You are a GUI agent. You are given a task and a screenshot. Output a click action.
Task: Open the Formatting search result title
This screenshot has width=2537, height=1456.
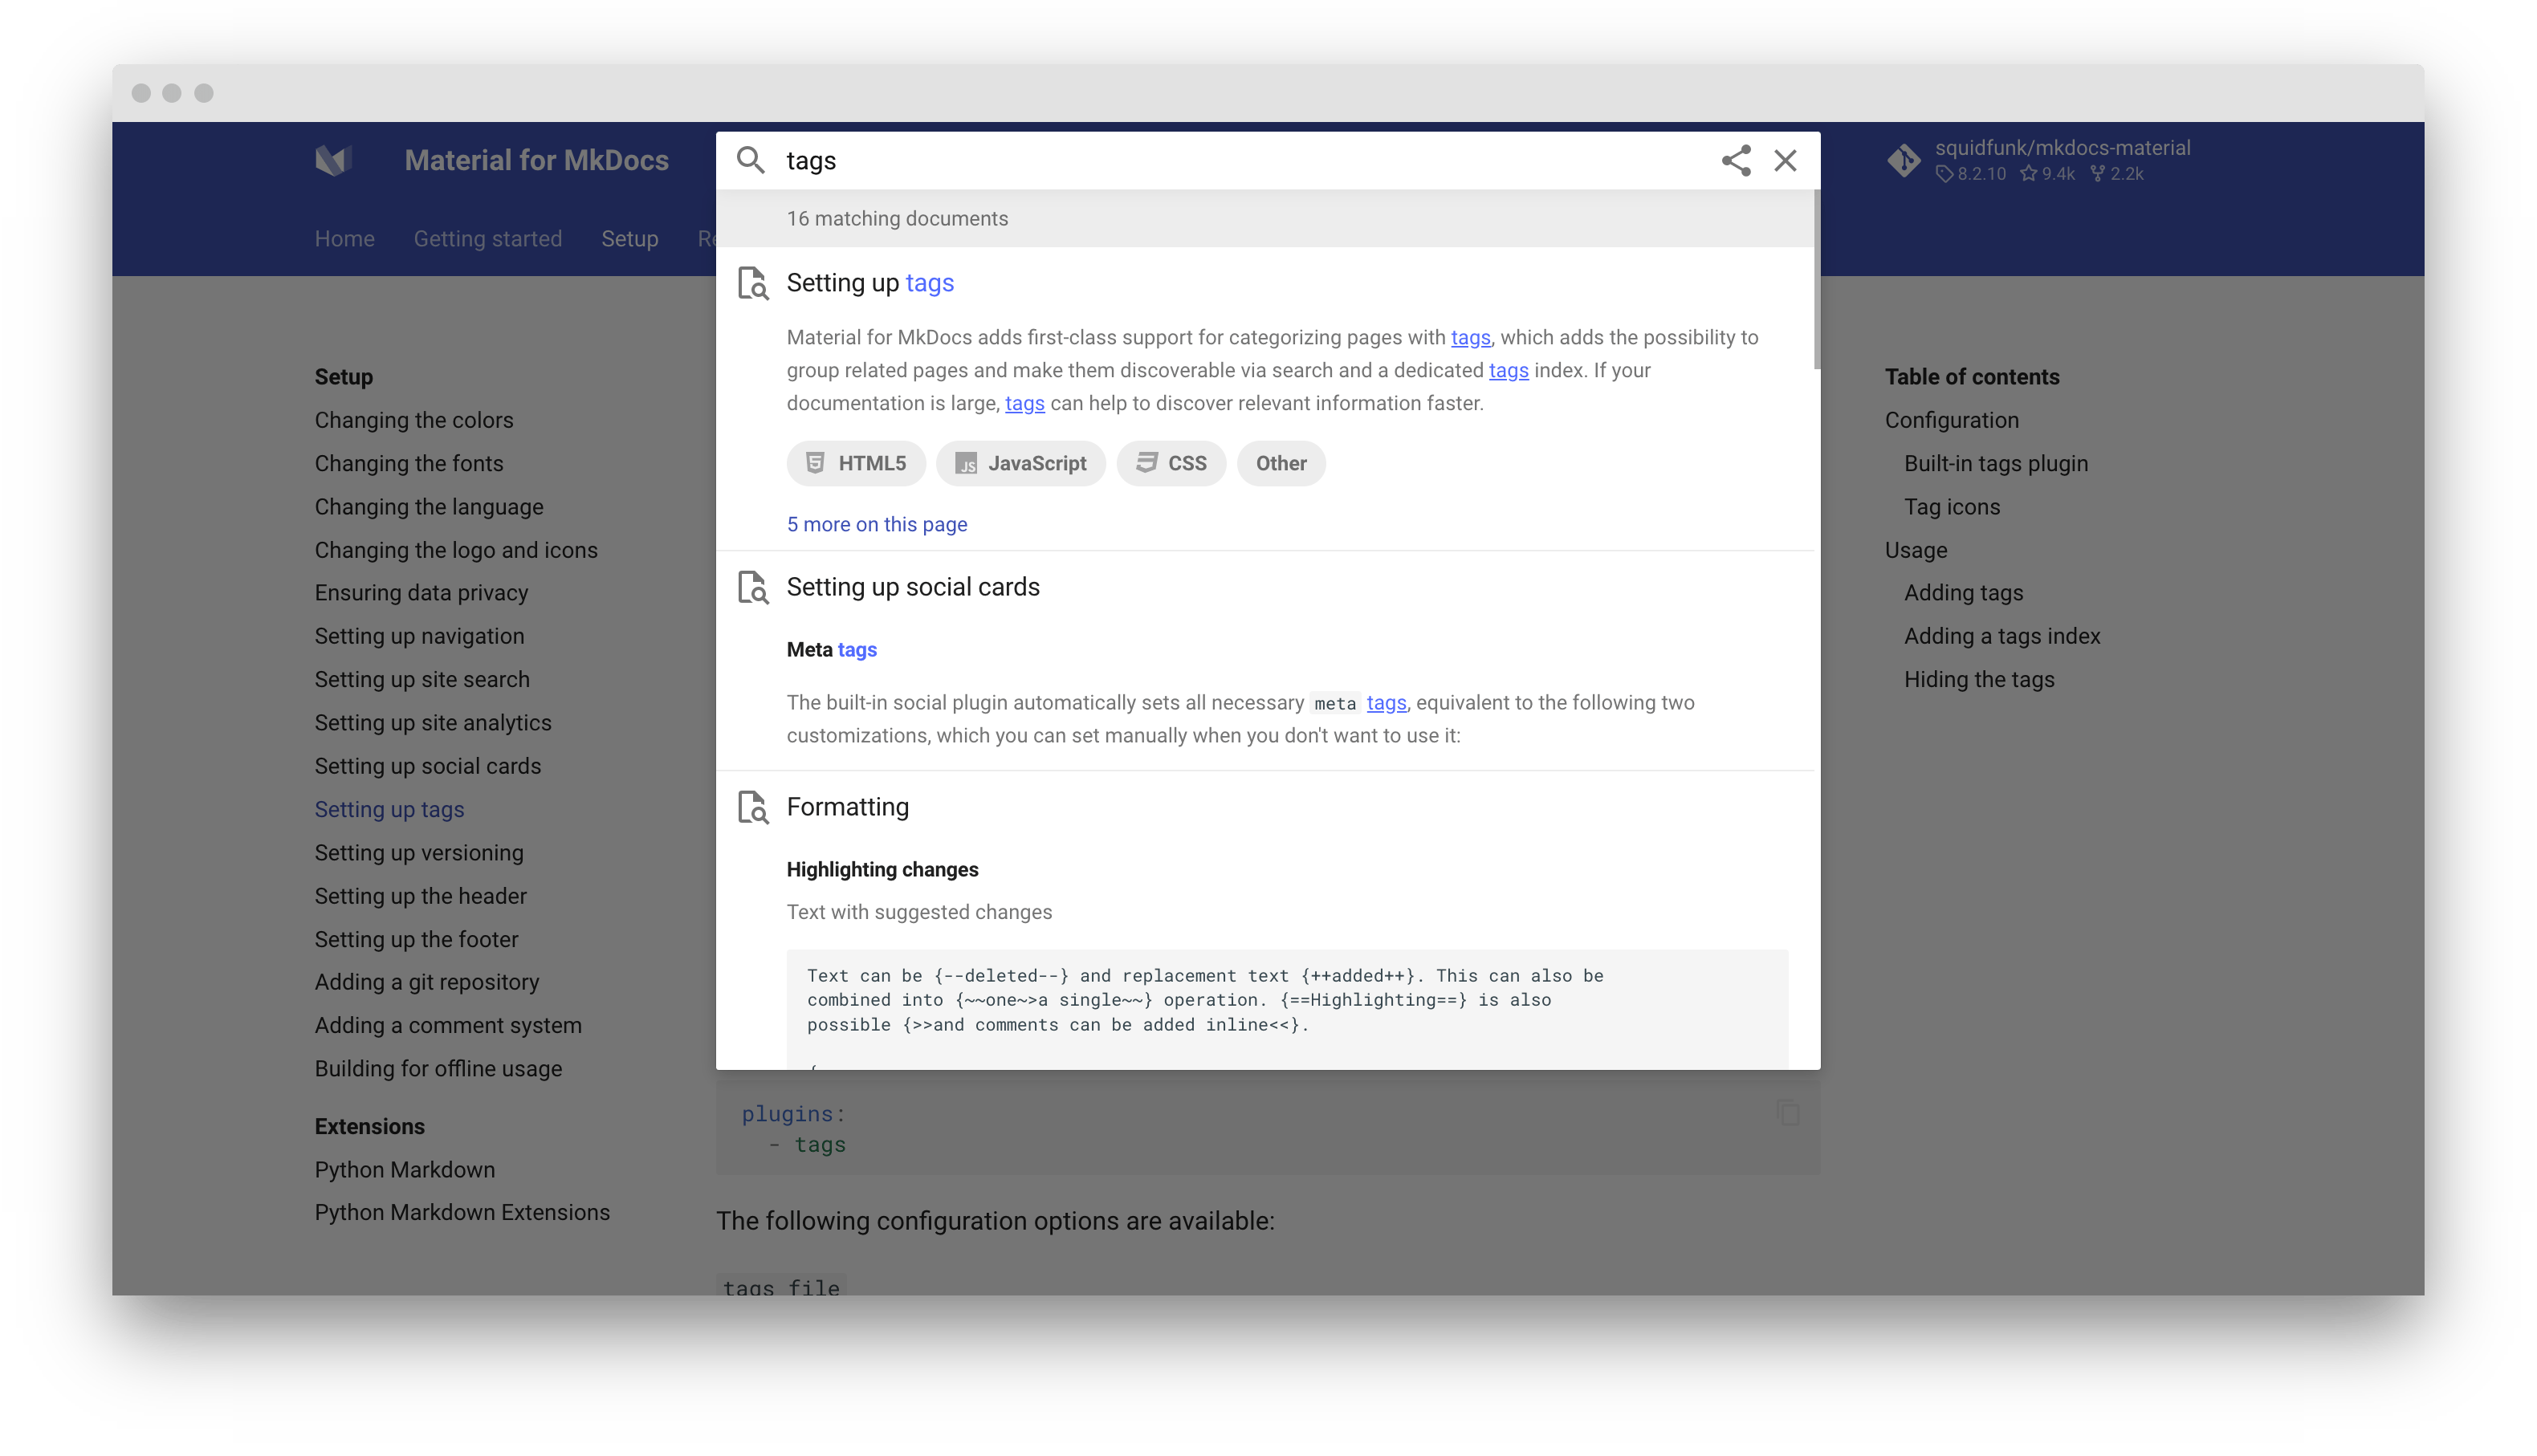848,807
